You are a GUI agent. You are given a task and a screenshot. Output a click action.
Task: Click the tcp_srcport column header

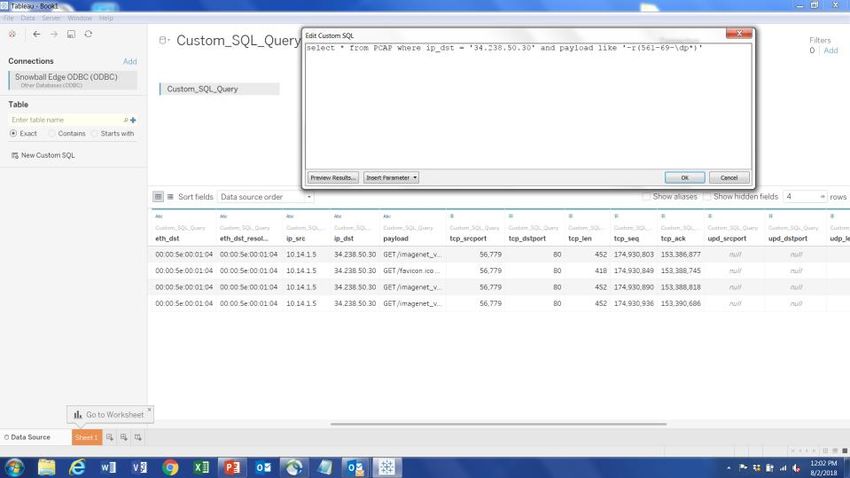[x=469, y=238]
